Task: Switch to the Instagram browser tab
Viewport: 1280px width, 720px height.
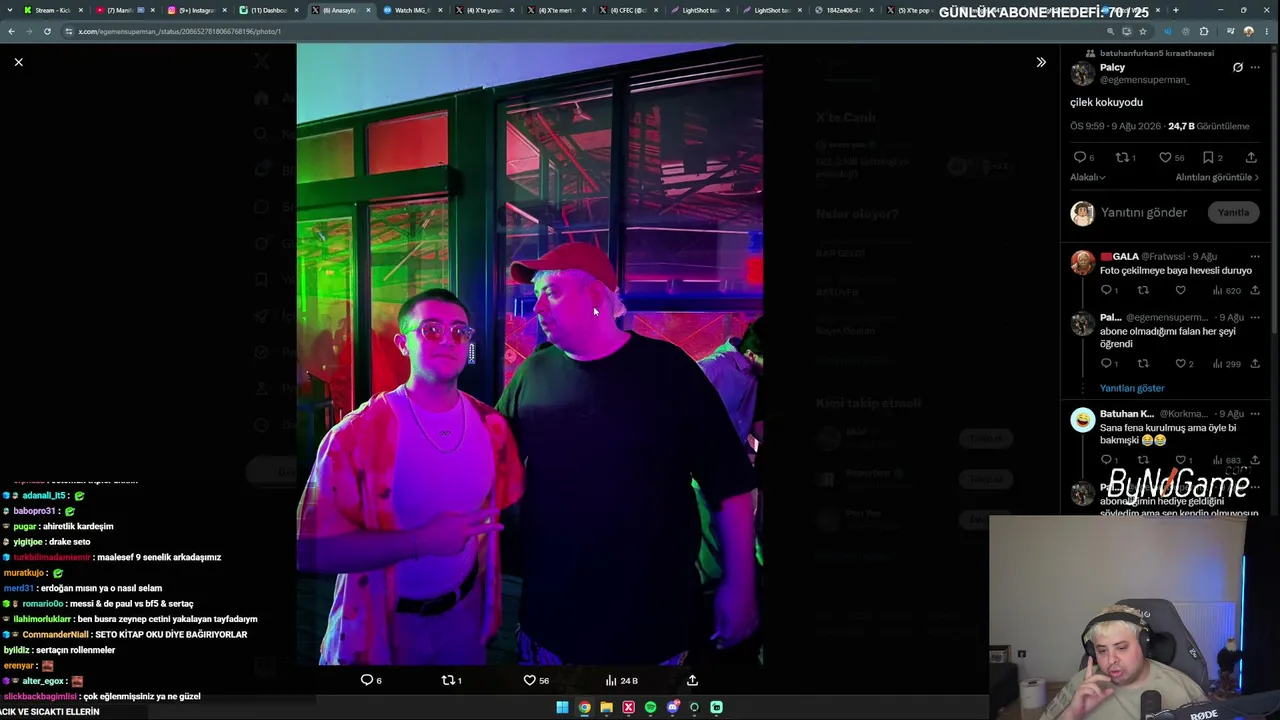Action: click(195, 10)
